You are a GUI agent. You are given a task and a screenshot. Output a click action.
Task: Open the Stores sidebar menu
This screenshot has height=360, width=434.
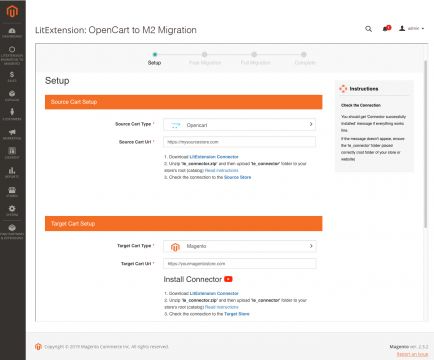tap(12, 192)
